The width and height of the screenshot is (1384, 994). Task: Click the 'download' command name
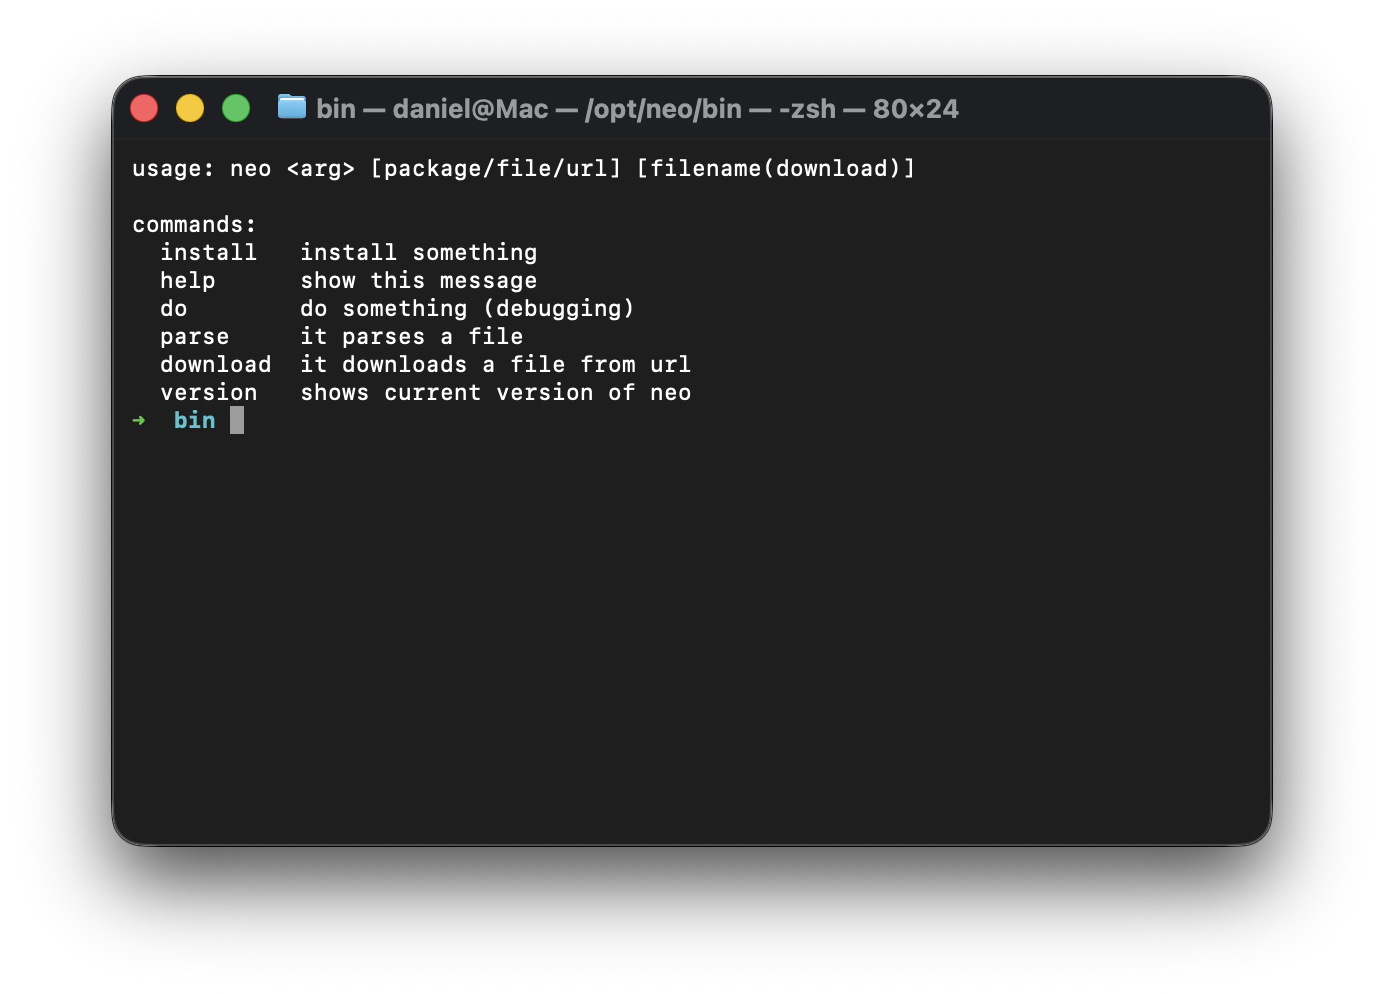tap(215, 364)
